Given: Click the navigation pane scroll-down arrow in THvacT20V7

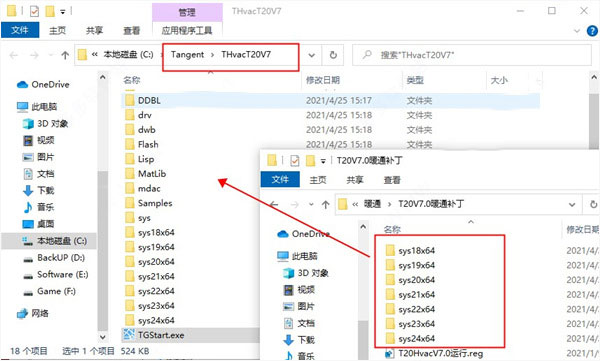Looking at the screenshot, I should pyautogui.click(x=103, y=337).
